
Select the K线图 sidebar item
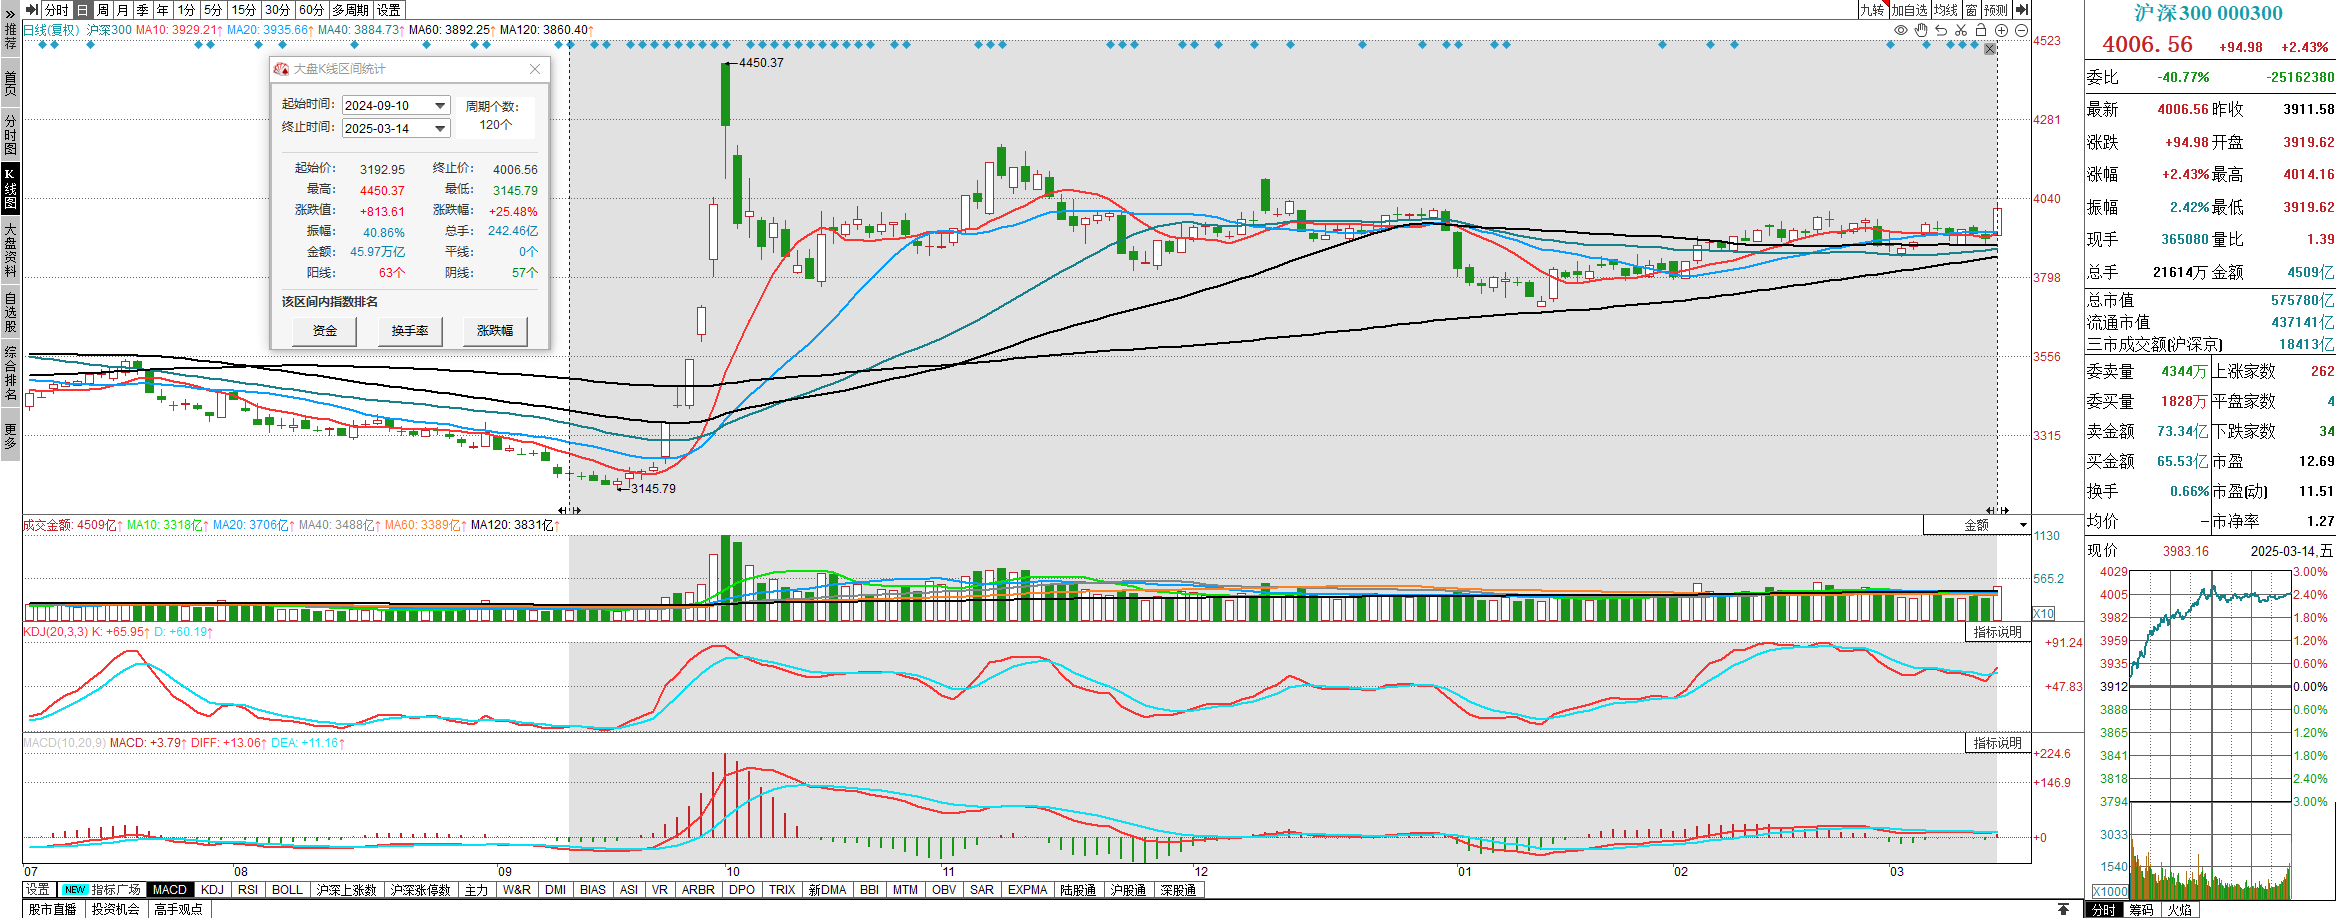10,189
